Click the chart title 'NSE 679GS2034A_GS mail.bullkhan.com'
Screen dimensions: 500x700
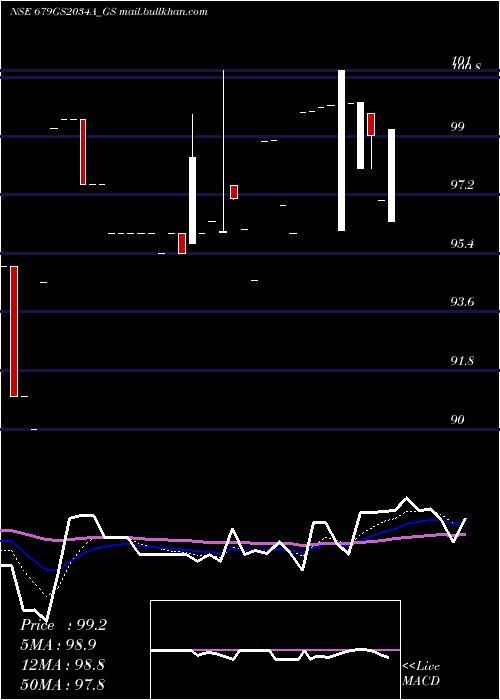[x=109, y=12]
